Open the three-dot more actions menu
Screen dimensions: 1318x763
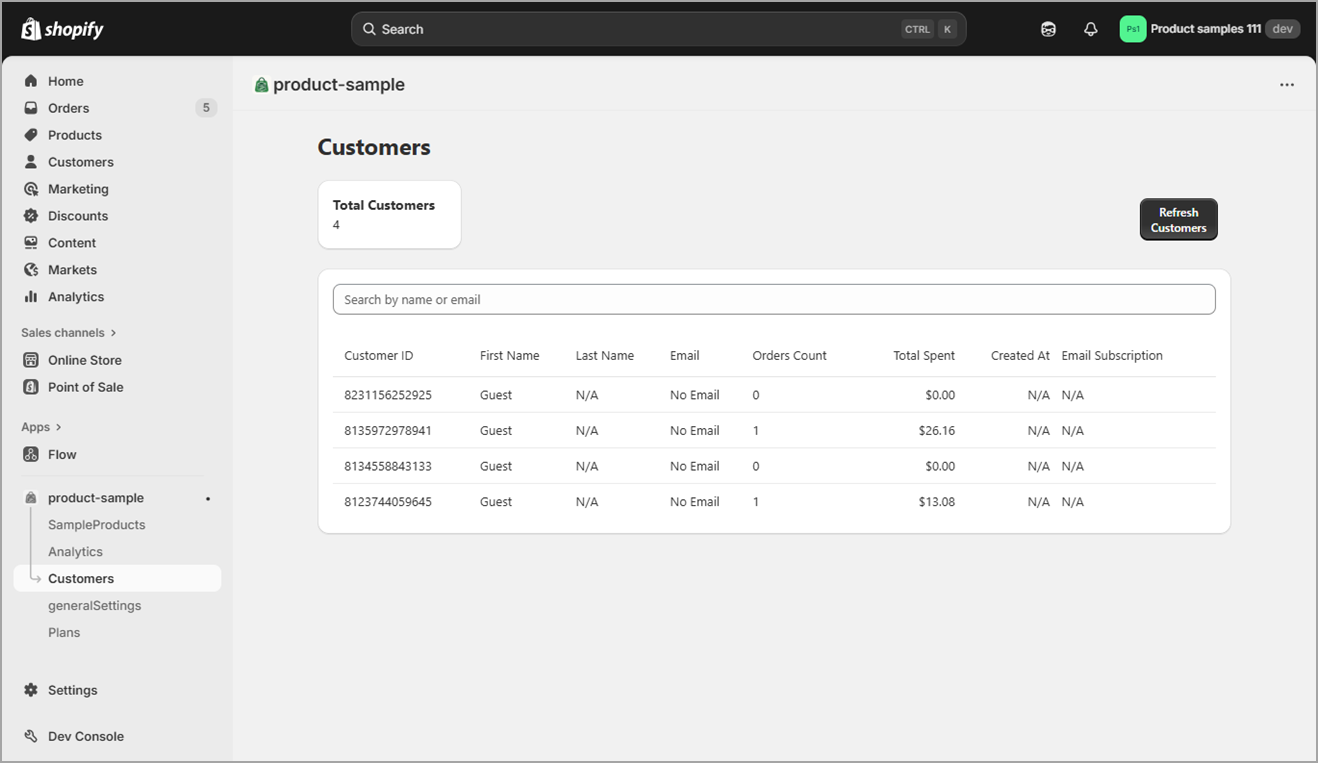click(x=1287, y=85)
